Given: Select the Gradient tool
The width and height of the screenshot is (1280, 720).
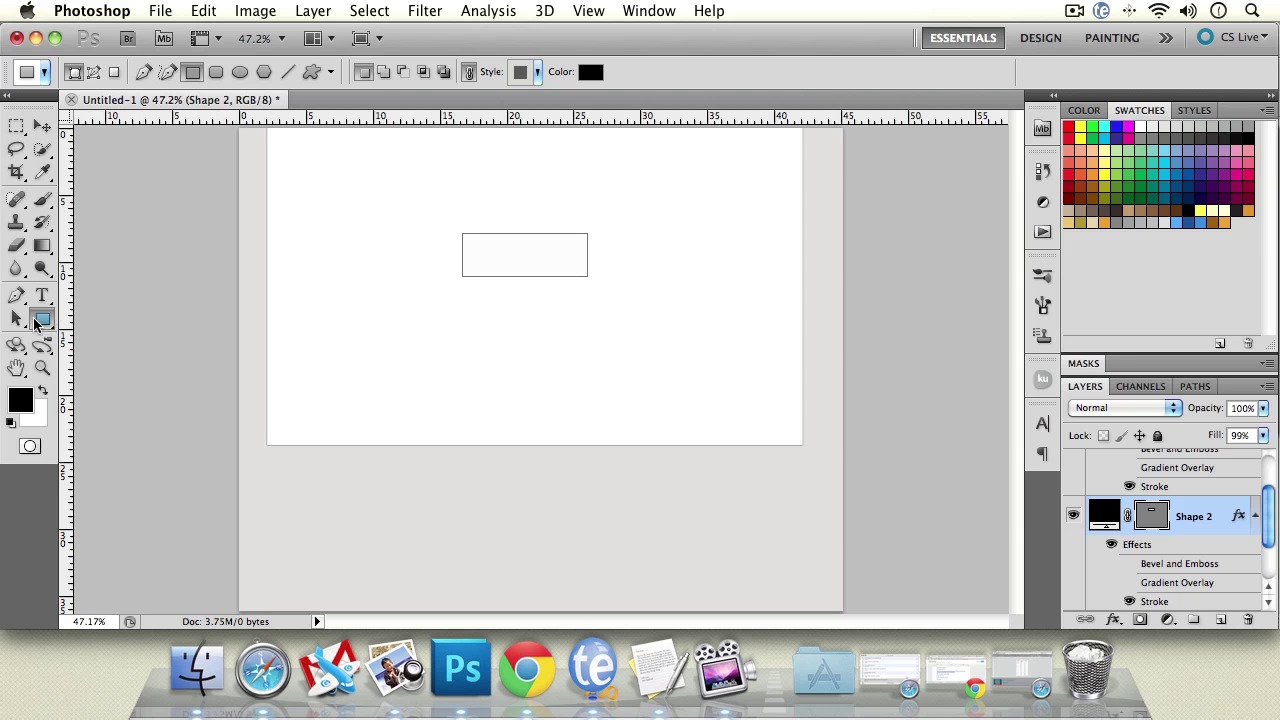Looking at the screenshot, I should (x=42, y=245).
